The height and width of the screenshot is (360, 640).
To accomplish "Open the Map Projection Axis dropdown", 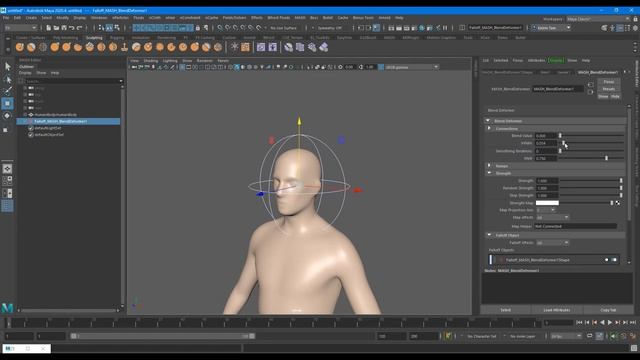I will 546,210.
